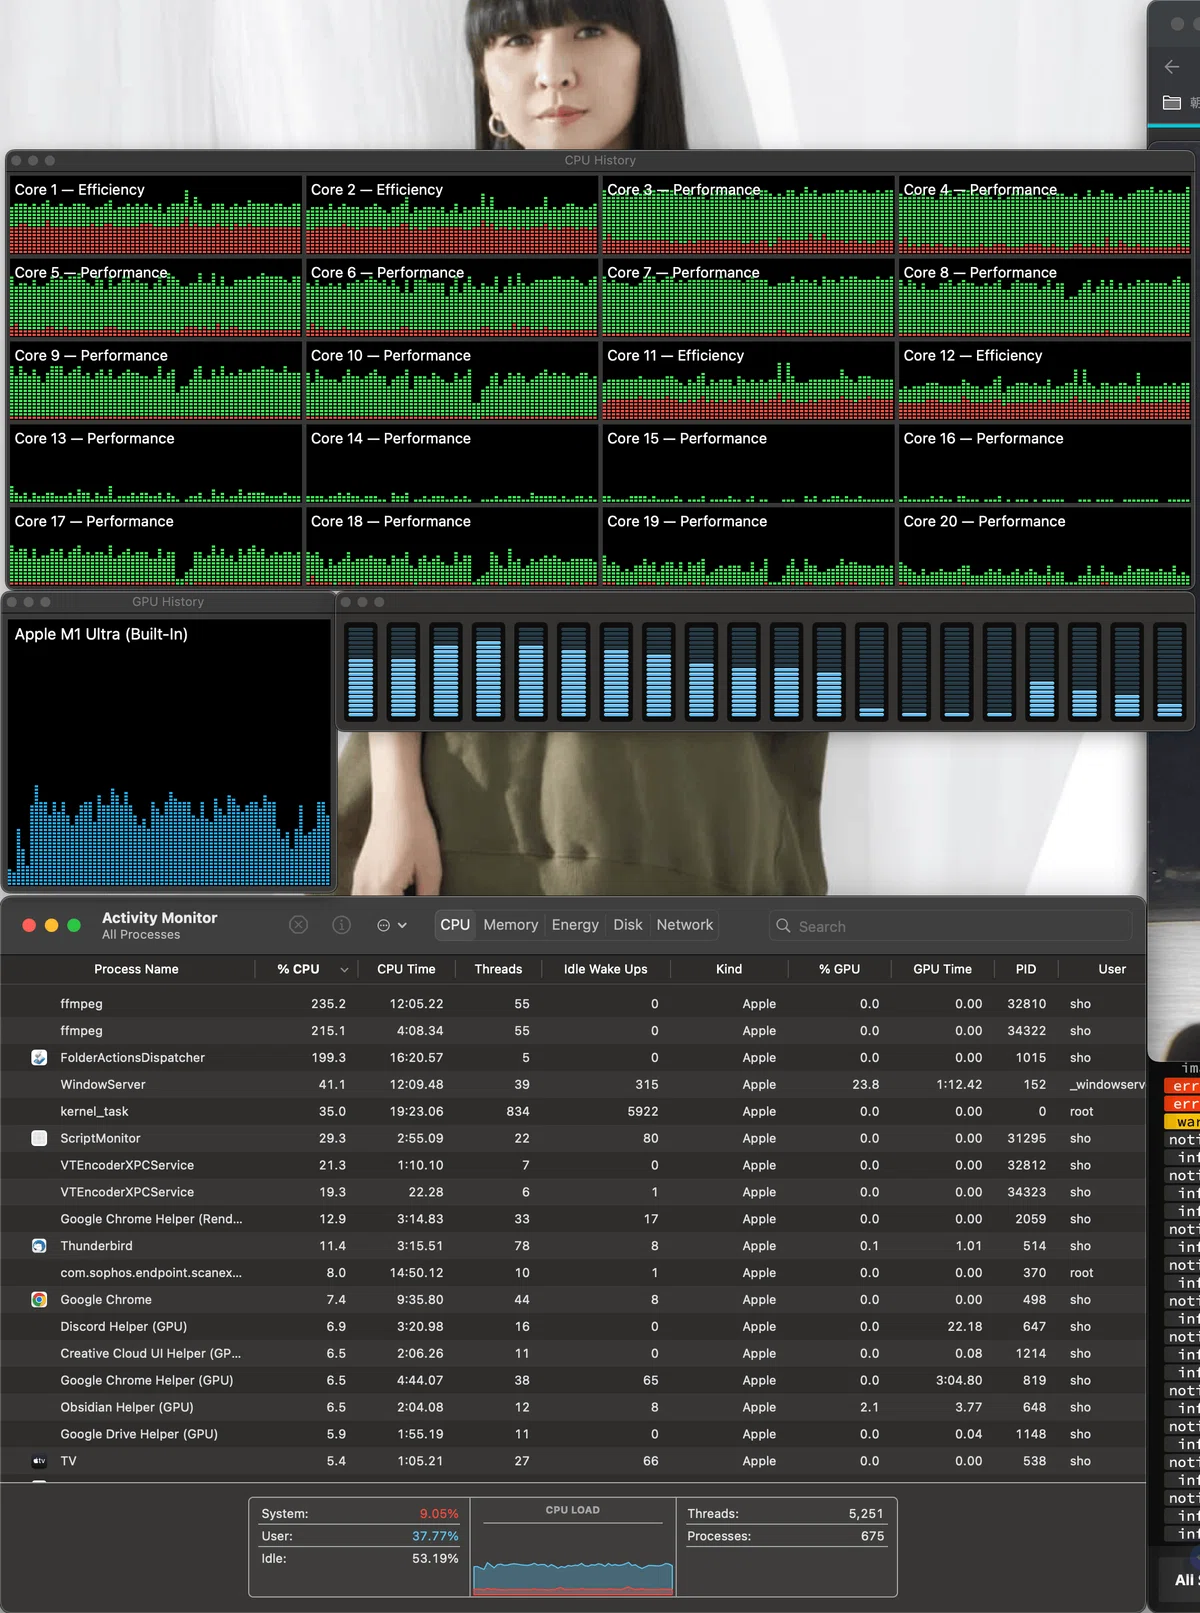Select the Creative Cloud UI Helper row
This screenshot has height=1613, width=1200.
pyautogui.click(x=573, y=1353)
